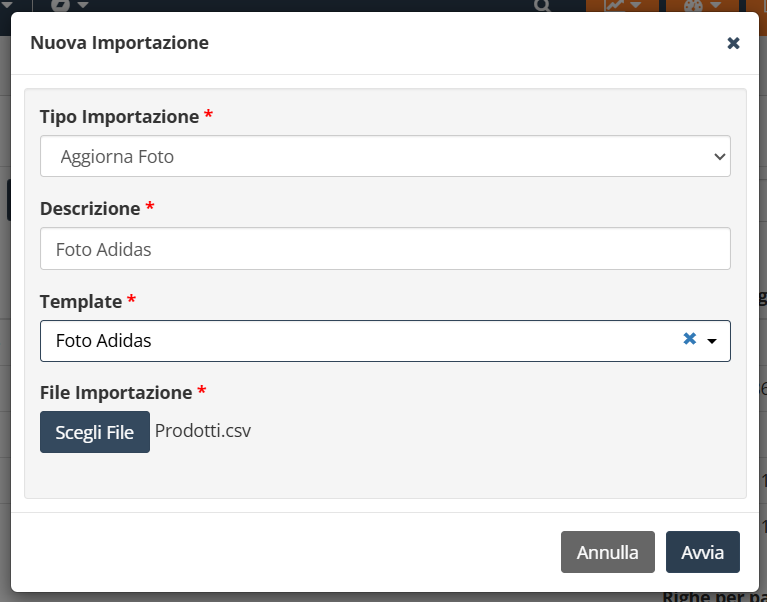Clear the selected Foto Adidas template

pyautogui.click(x=689, y=338)
